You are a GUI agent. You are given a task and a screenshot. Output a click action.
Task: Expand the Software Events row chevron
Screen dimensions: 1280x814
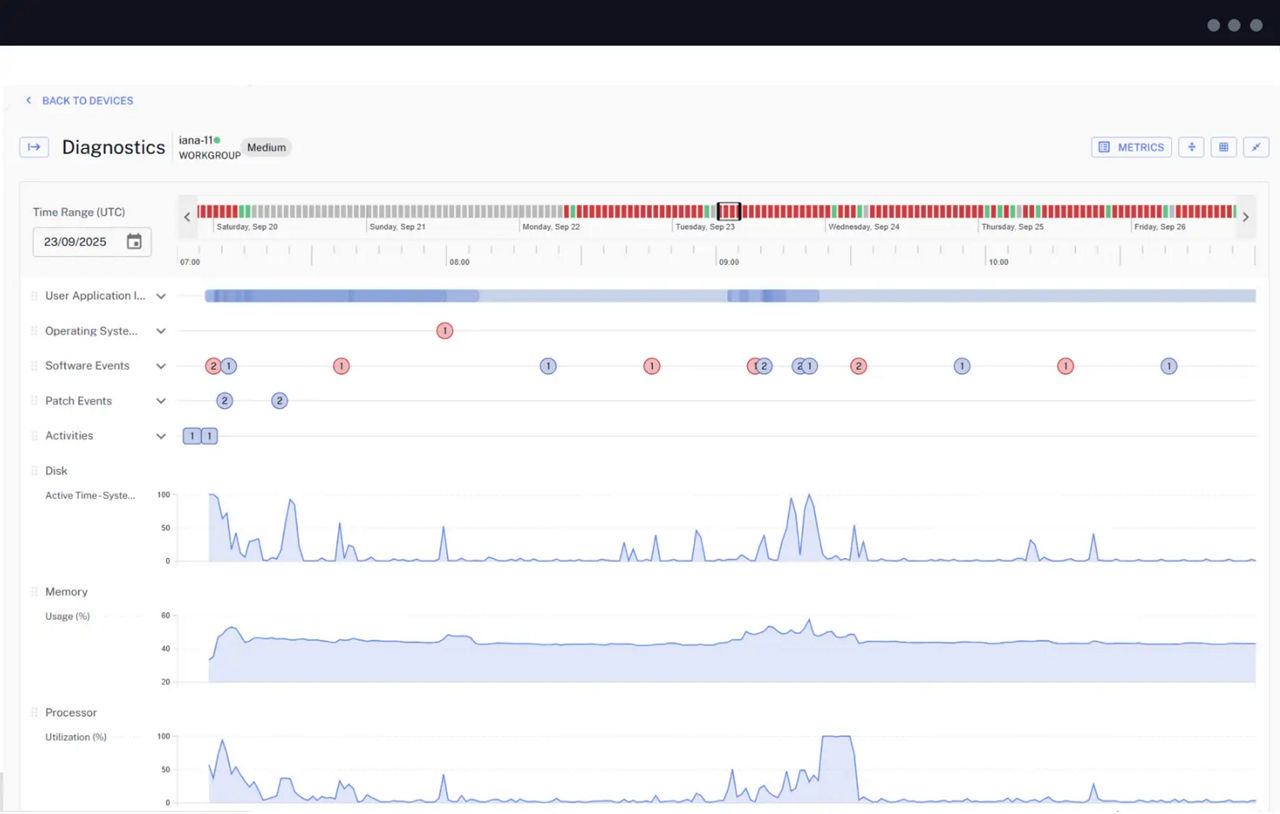160,366
